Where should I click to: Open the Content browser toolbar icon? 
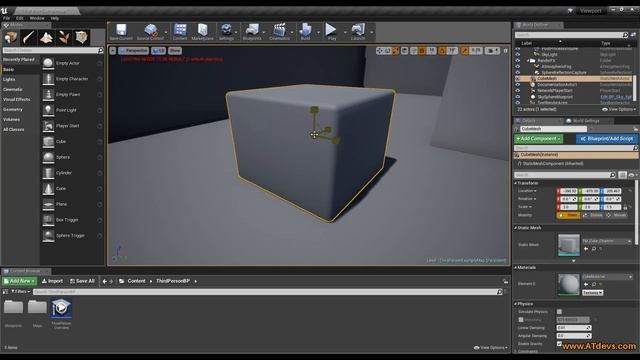pos(180,32)
